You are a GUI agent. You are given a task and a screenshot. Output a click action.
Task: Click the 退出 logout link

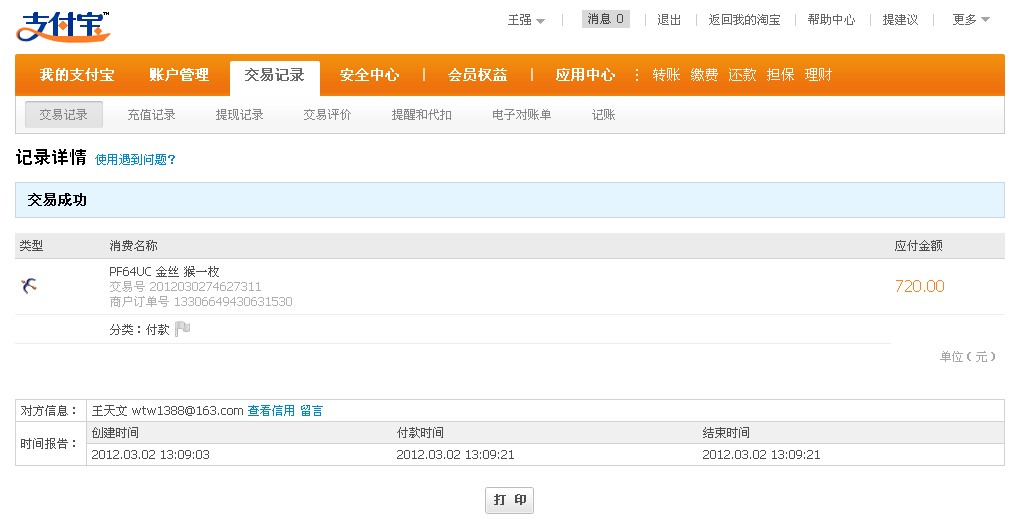point(669,20)
